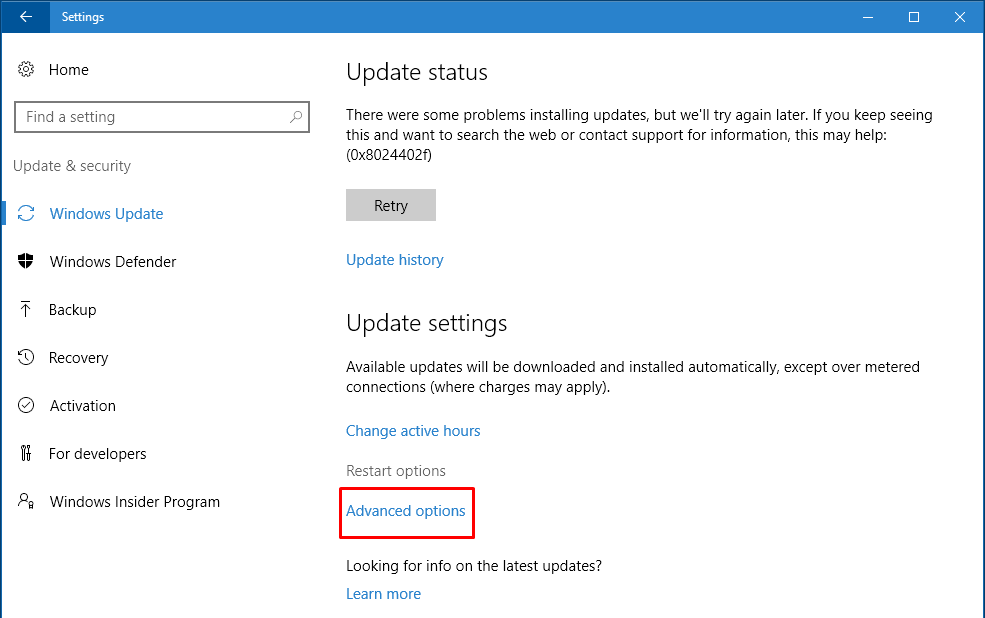This screenshot has width=985, height=618.
Task: Click the For developers tools icon
Action: 26,453
